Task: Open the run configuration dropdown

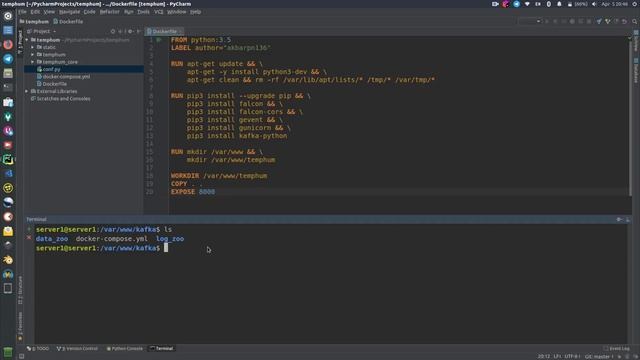Action: (530, 21)
